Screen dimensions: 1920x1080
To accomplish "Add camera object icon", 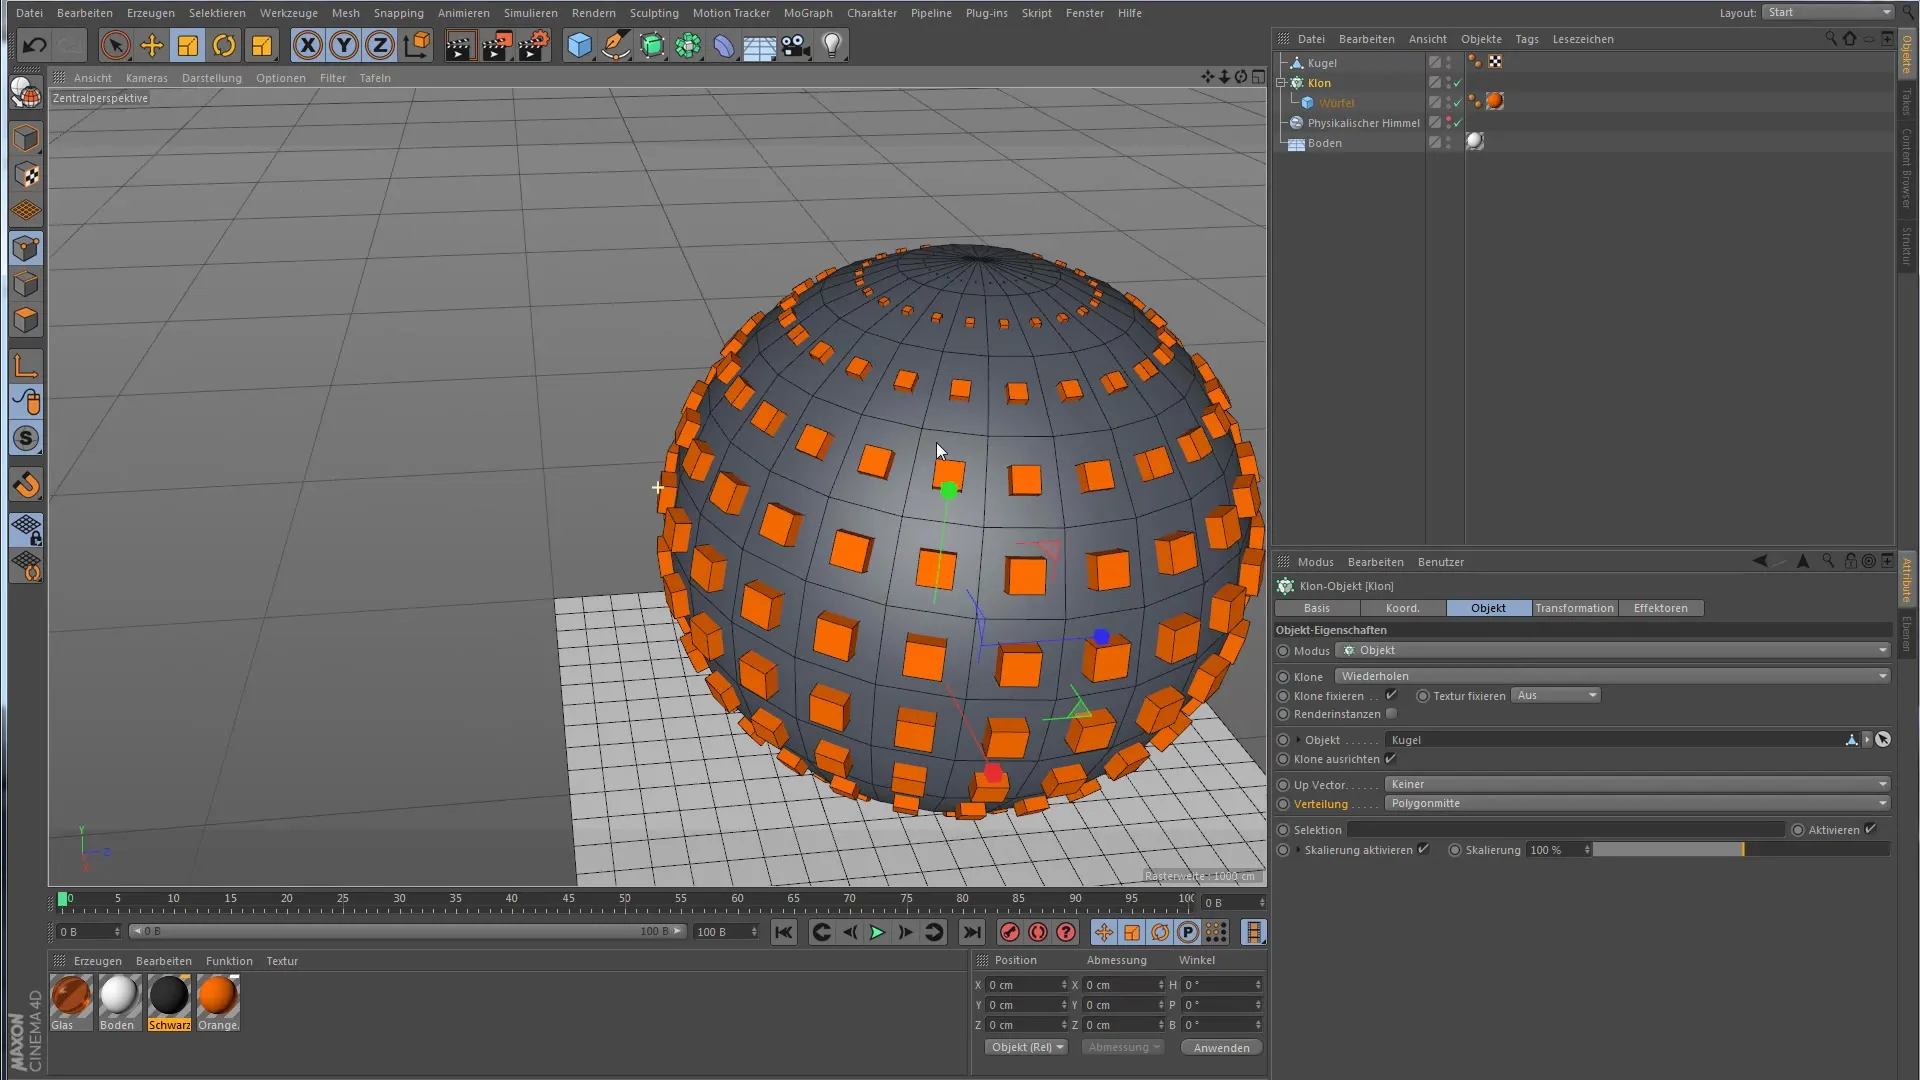I will tap(796, 45).
